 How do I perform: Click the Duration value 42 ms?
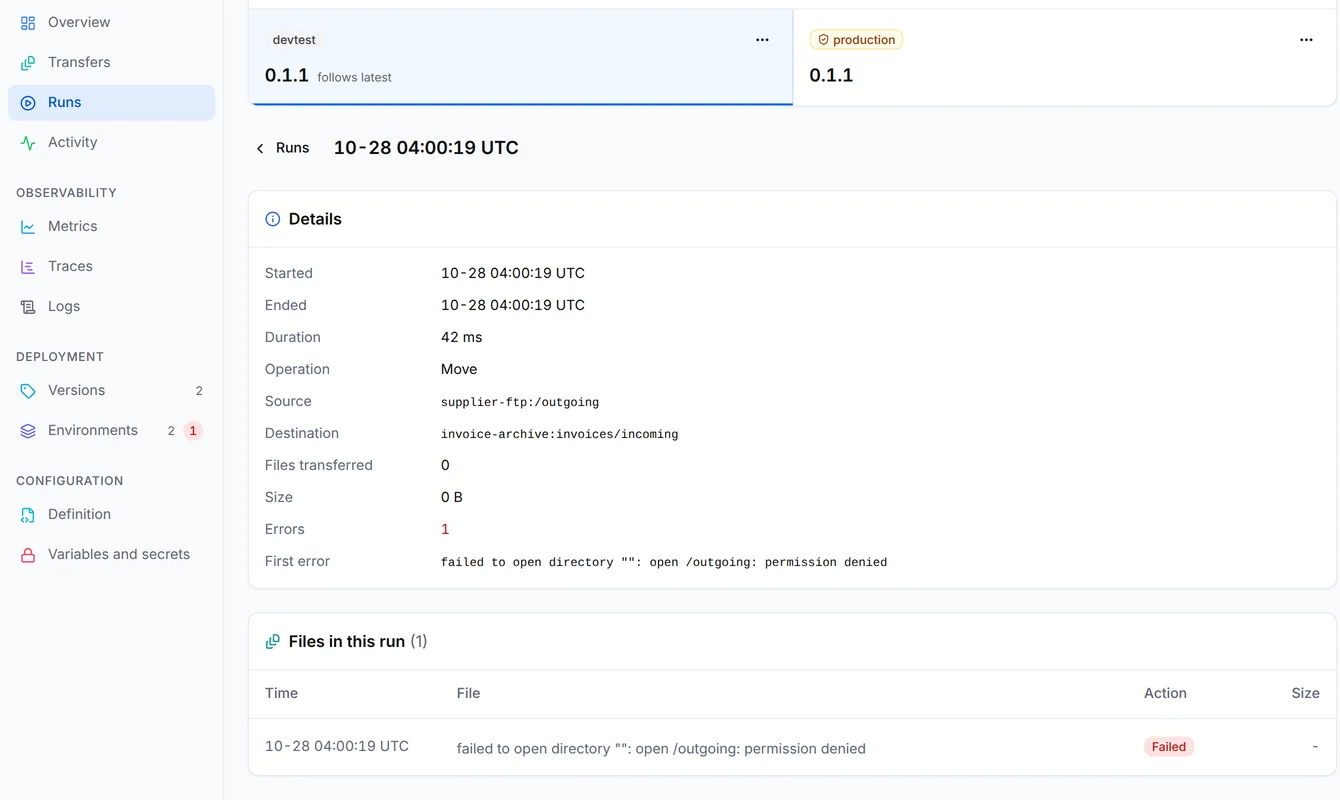(x=461, y=337)
